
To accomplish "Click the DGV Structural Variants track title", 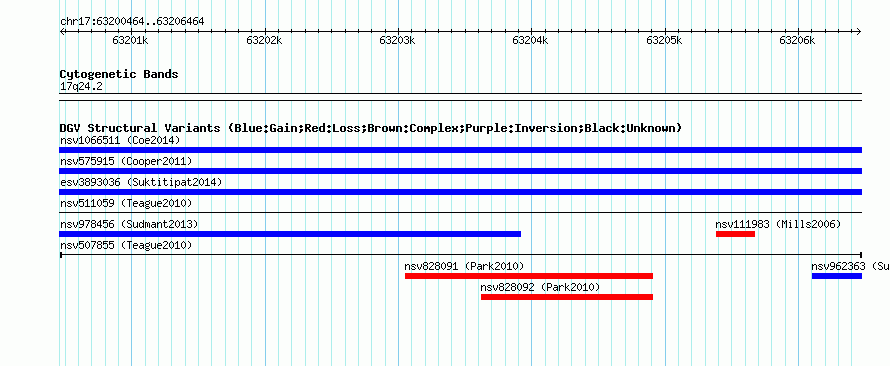I will (370, 128).
